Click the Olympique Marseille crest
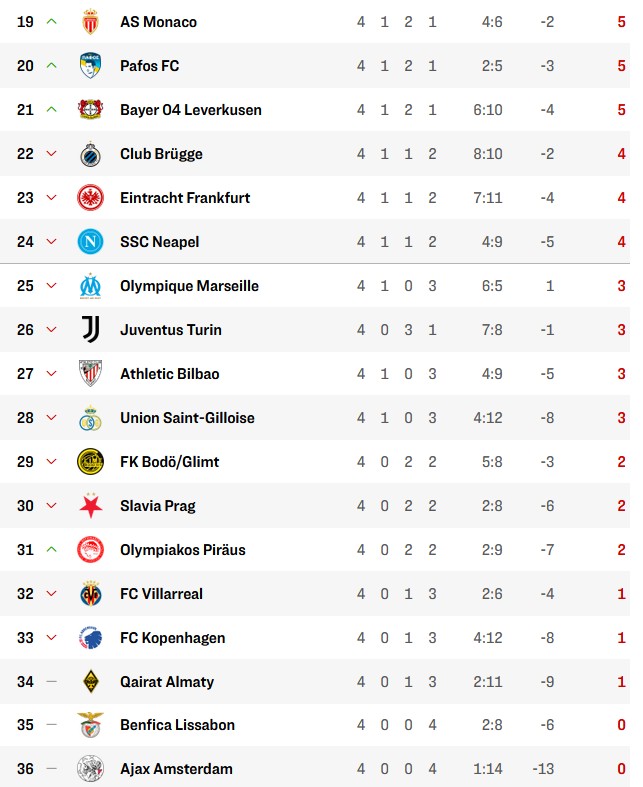This screenshot has width=643, height=787. (91, 286)
